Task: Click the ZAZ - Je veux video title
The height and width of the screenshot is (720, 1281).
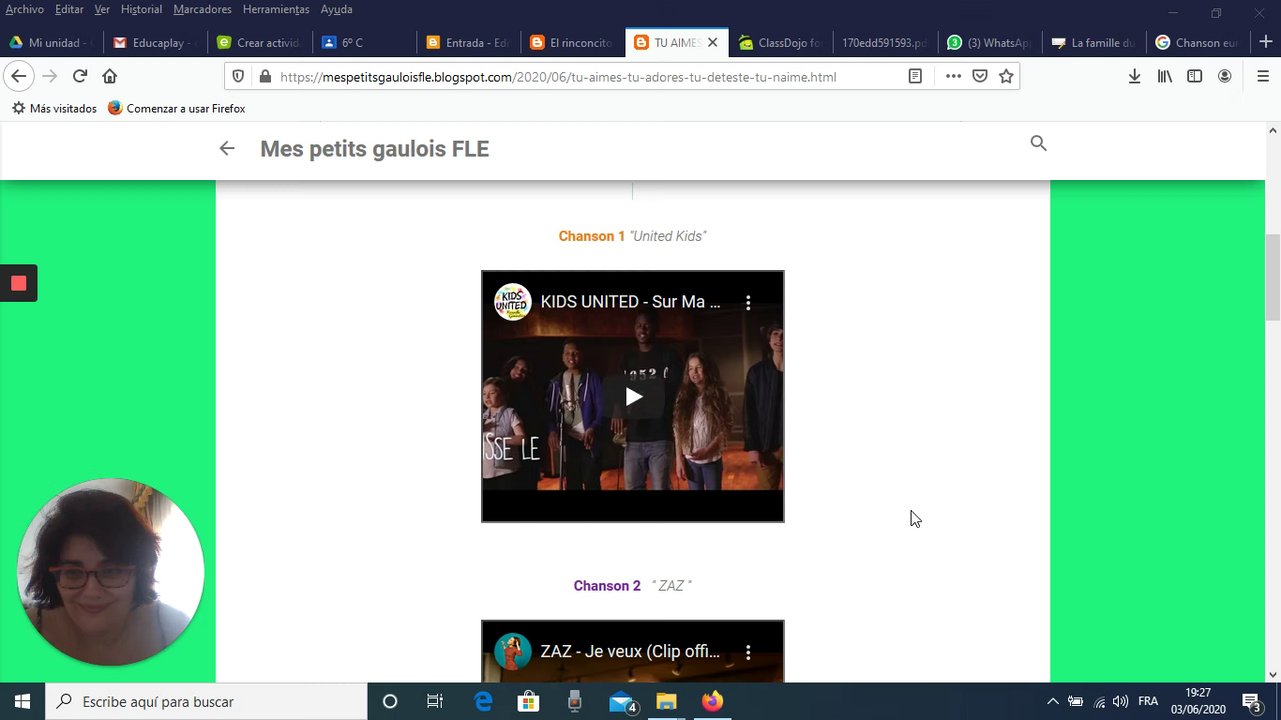Action: (630, 652)
